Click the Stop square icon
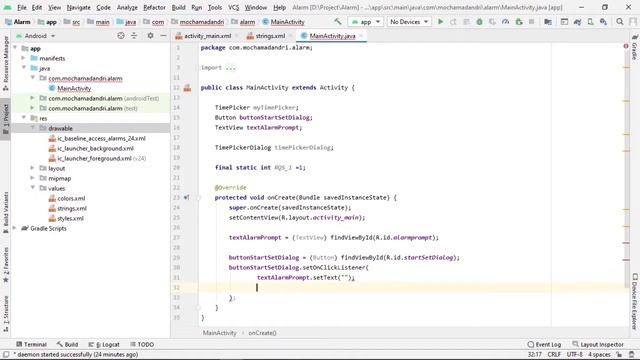This screenshot has width=640, height=360. [x=531, y=22]
